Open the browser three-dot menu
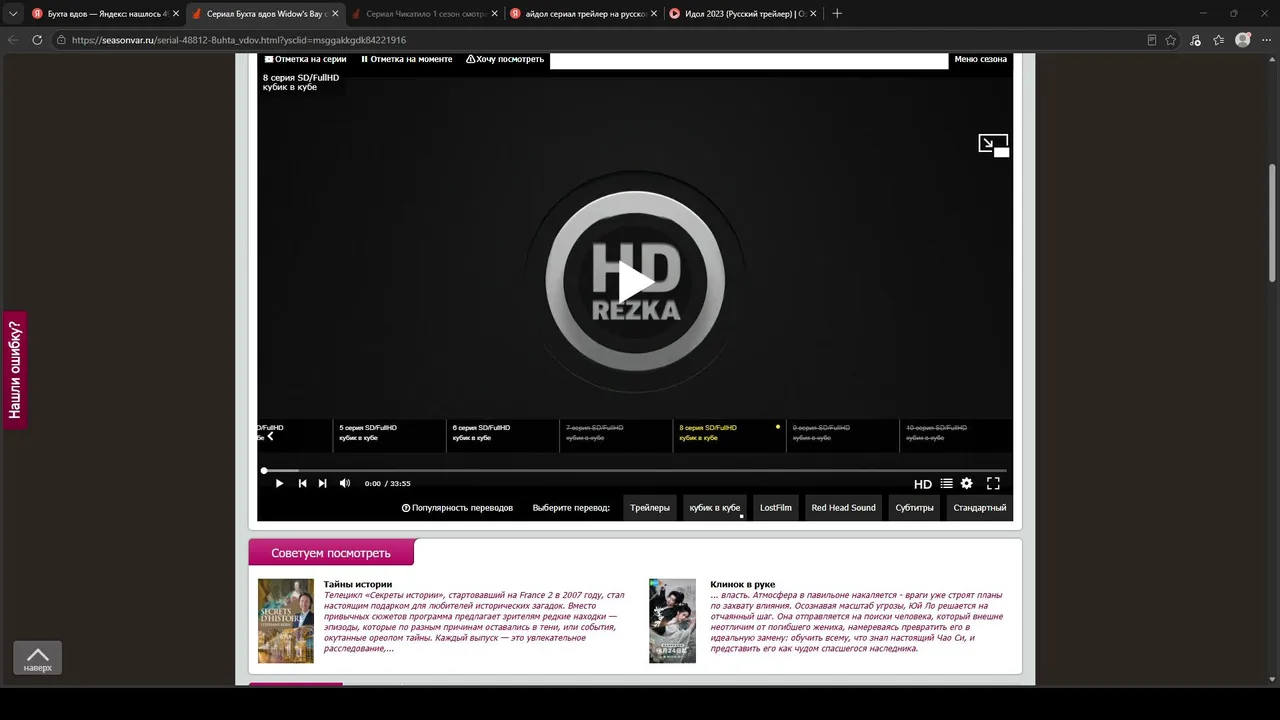The image size is (1280, 720). (1267, 40)
